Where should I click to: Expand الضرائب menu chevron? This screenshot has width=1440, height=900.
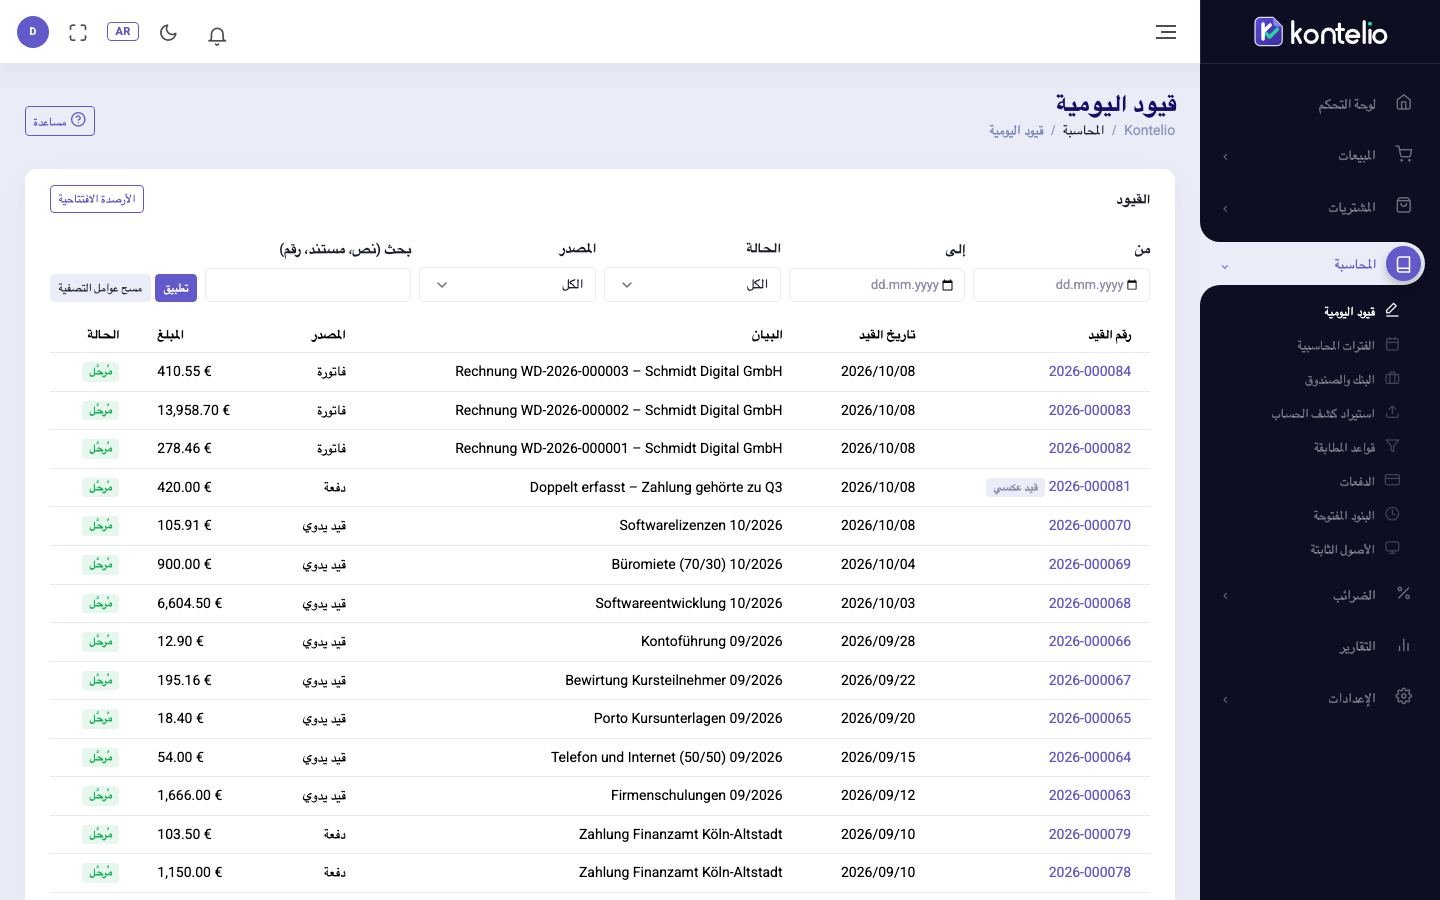[1225, 596]
